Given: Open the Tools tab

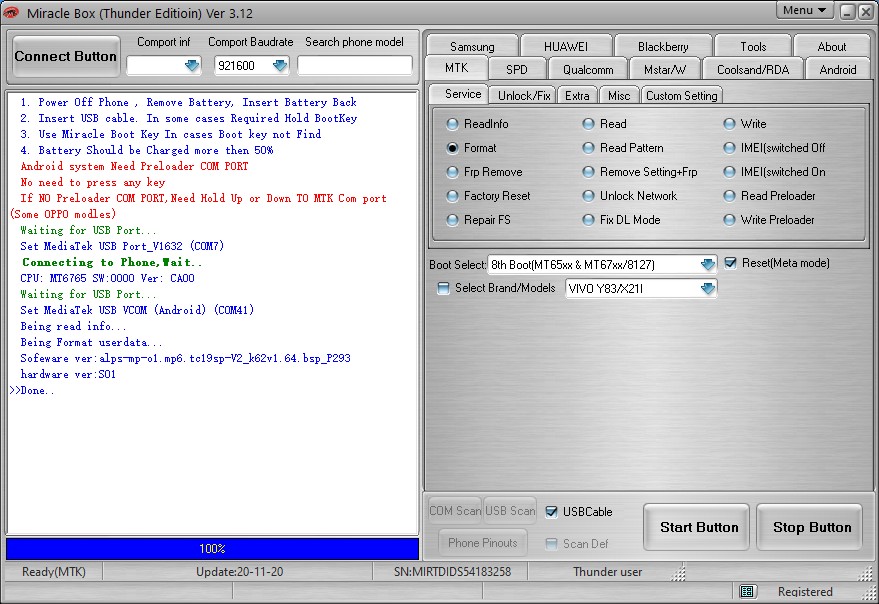Looking at the screenshot, I should tap(753, 46).
